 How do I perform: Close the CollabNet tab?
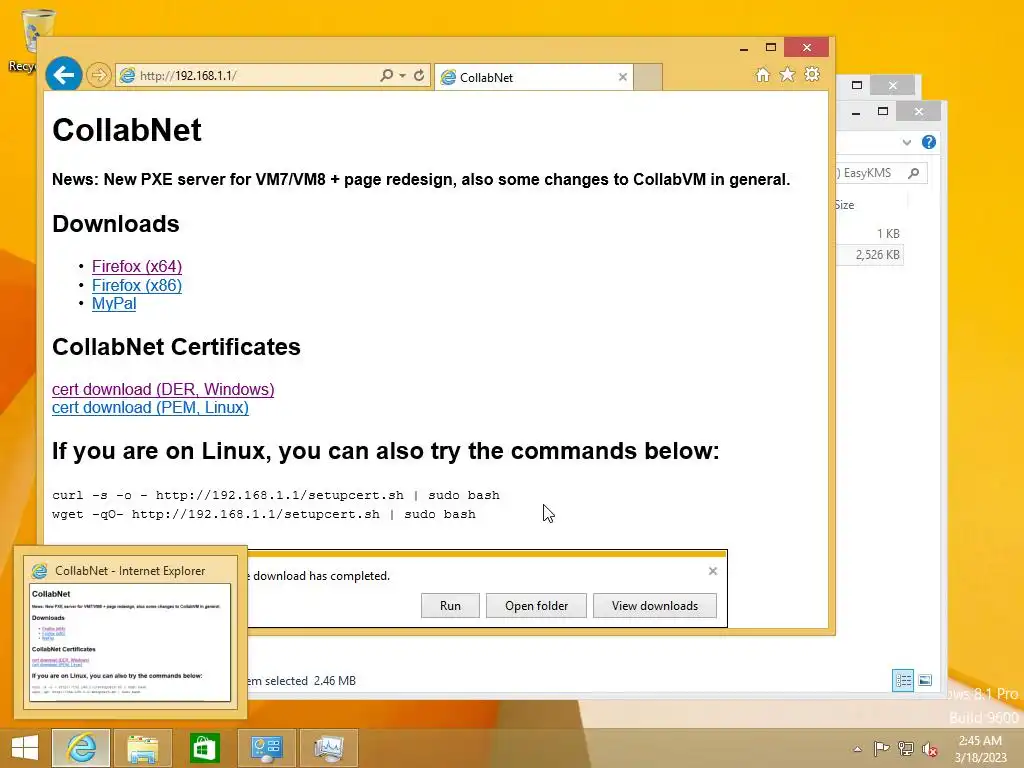(x=622, y=77)
